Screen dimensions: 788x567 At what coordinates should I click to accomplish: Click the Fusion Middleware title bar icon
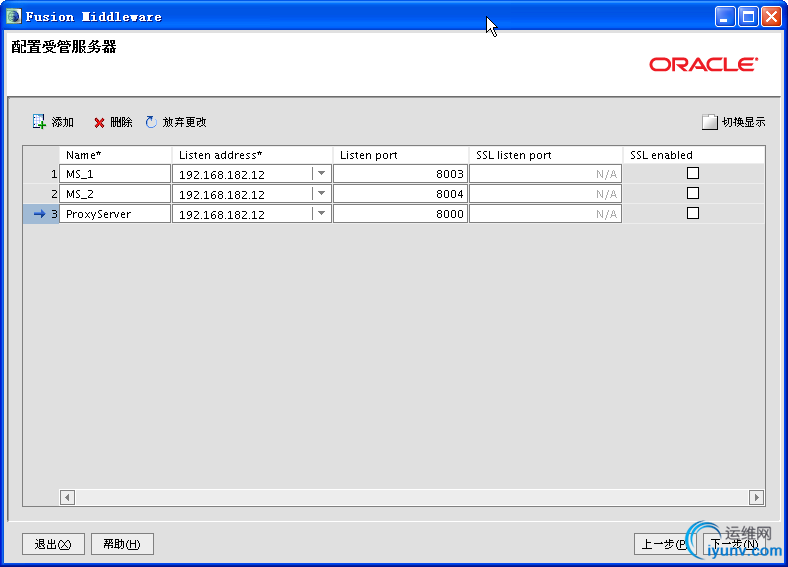pyautogui.click(x=13, y=17)
